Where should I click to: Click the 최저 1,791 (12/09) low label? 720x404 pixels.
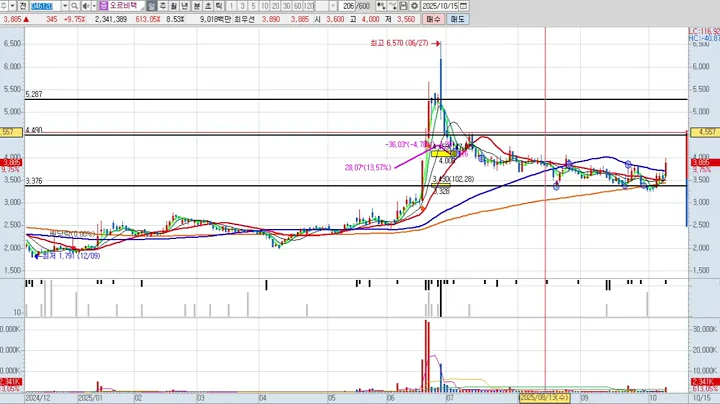(x=71, y=256)
